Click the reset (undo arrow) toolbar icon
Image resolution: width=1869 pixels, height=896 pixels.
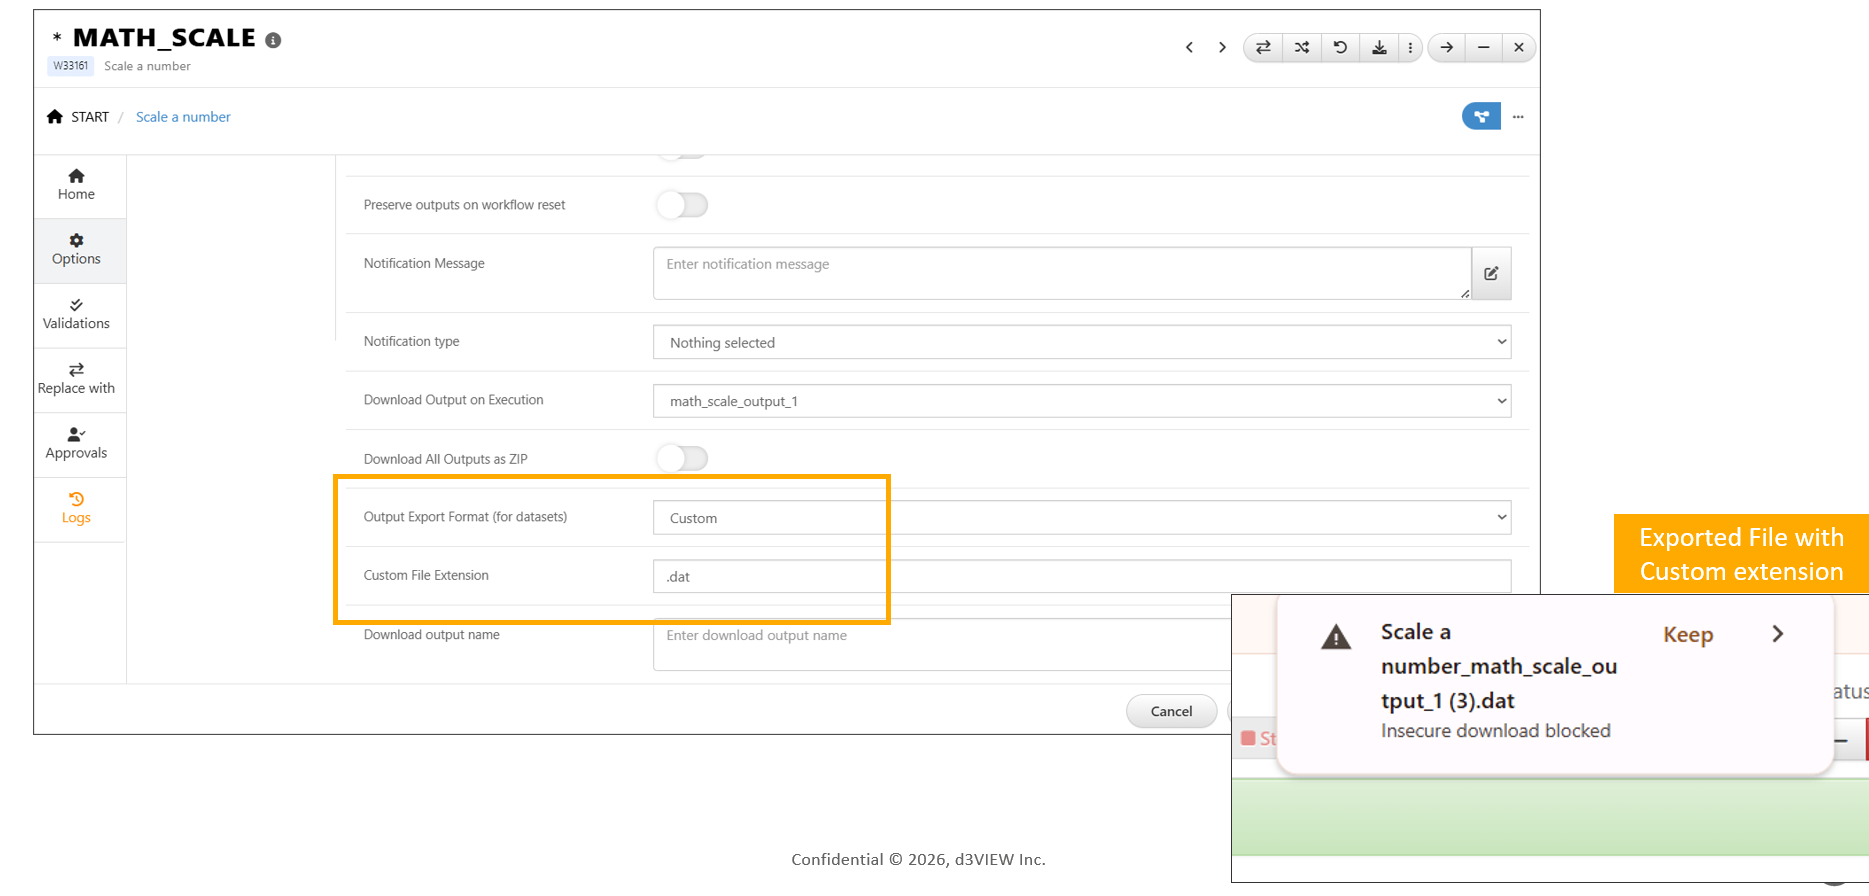(1340, 47)
